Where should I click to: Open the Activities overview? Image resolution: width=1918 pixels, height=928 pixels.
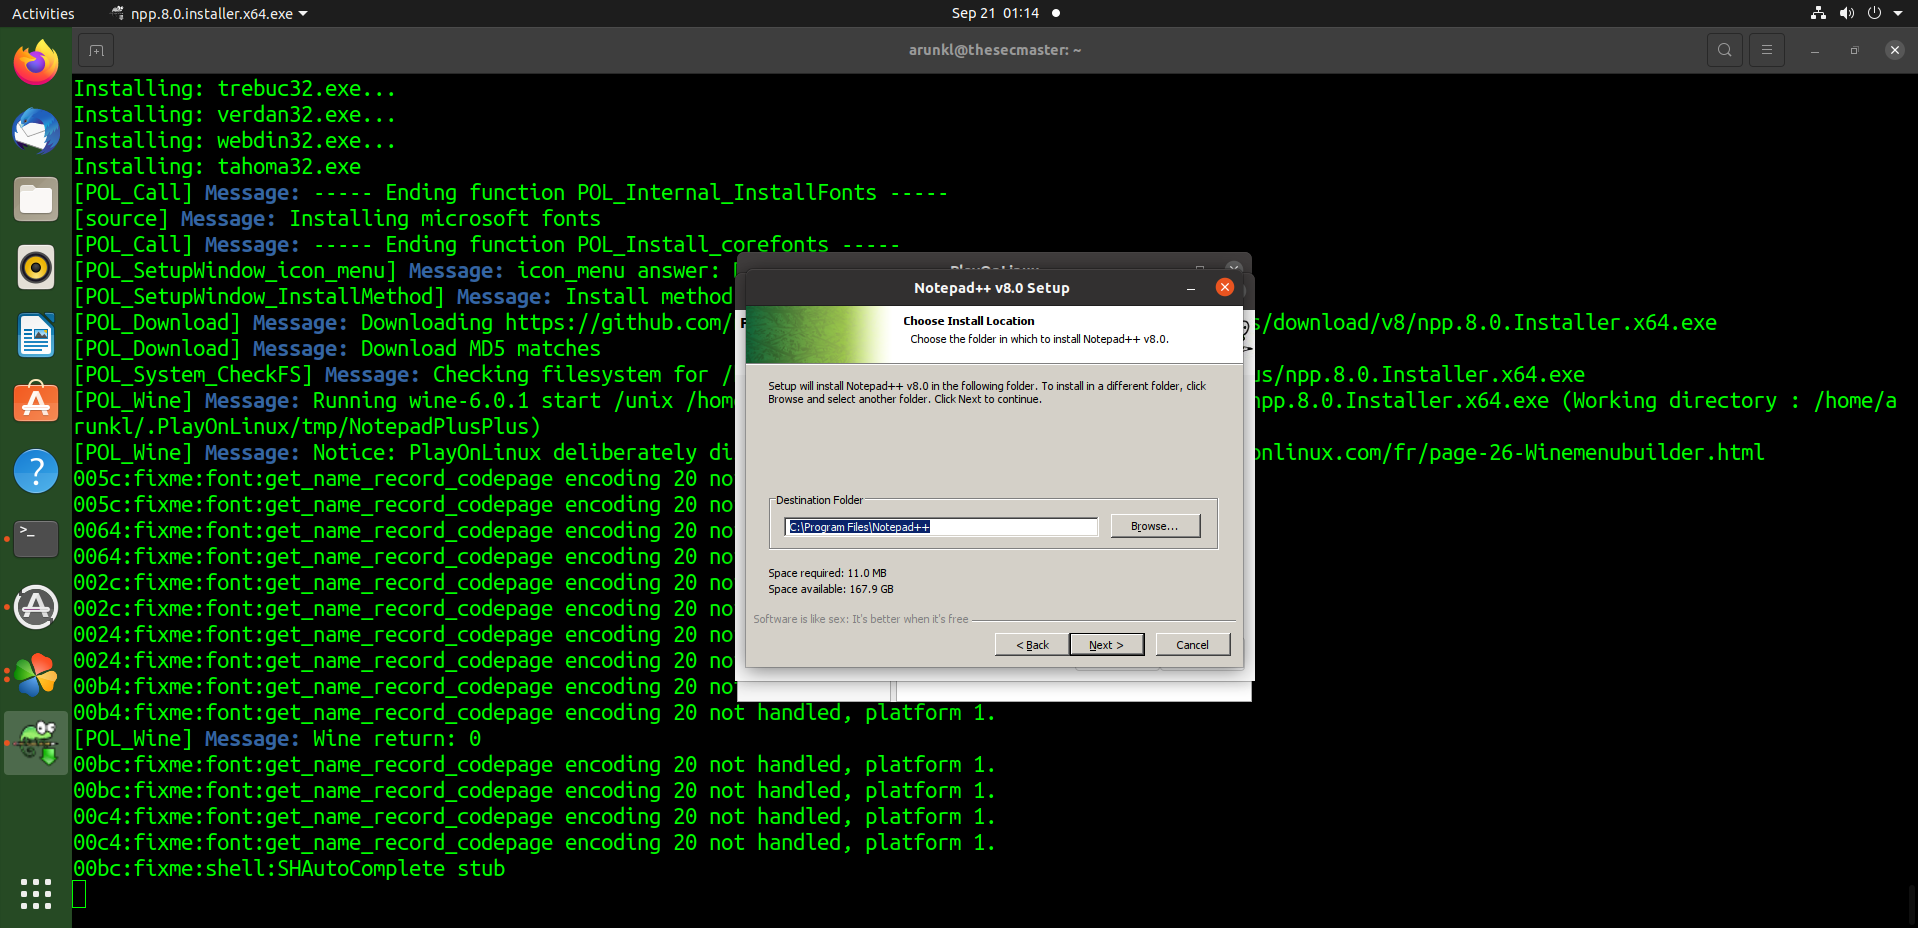[x=43, y=13]
